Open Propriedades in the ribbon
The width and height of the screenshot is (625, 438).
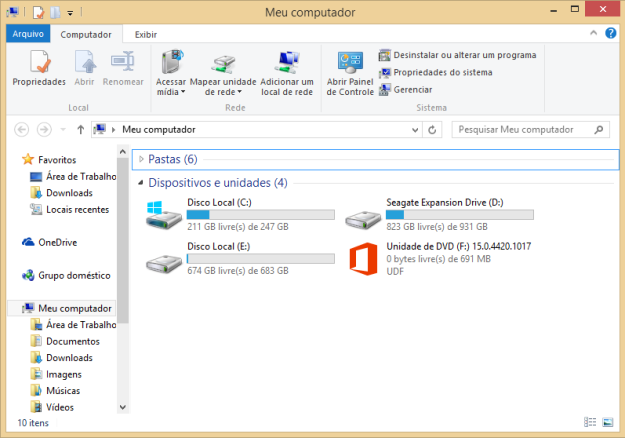coord(39,68)
